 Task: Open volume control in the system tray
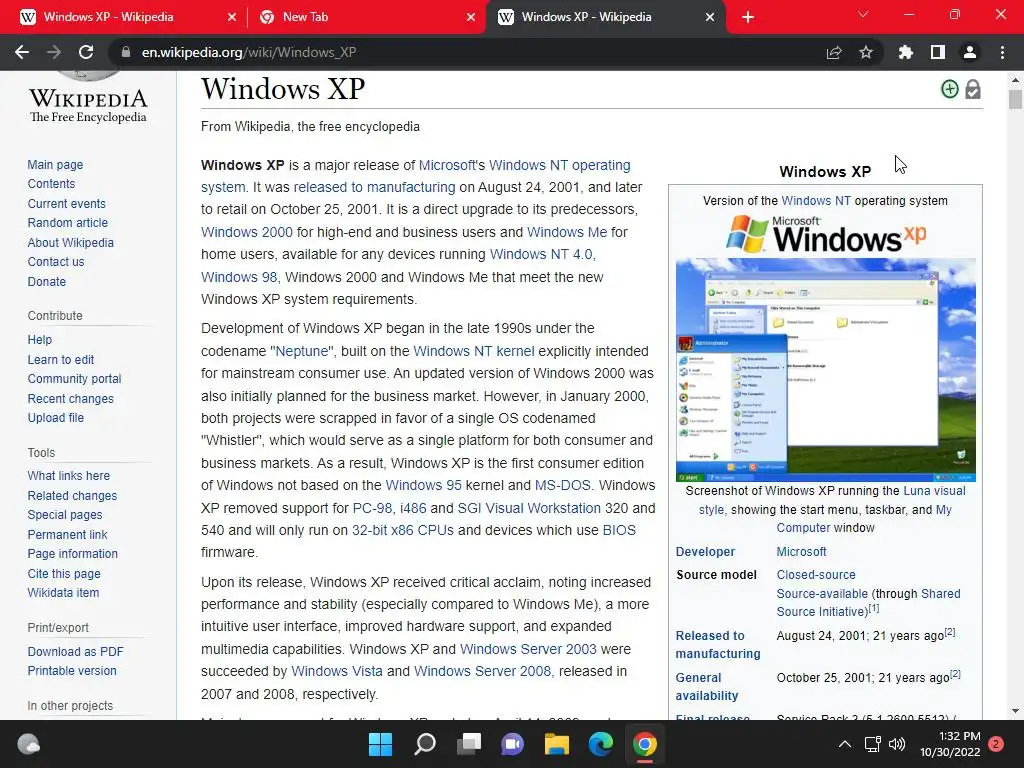click(x=897, y=744)
